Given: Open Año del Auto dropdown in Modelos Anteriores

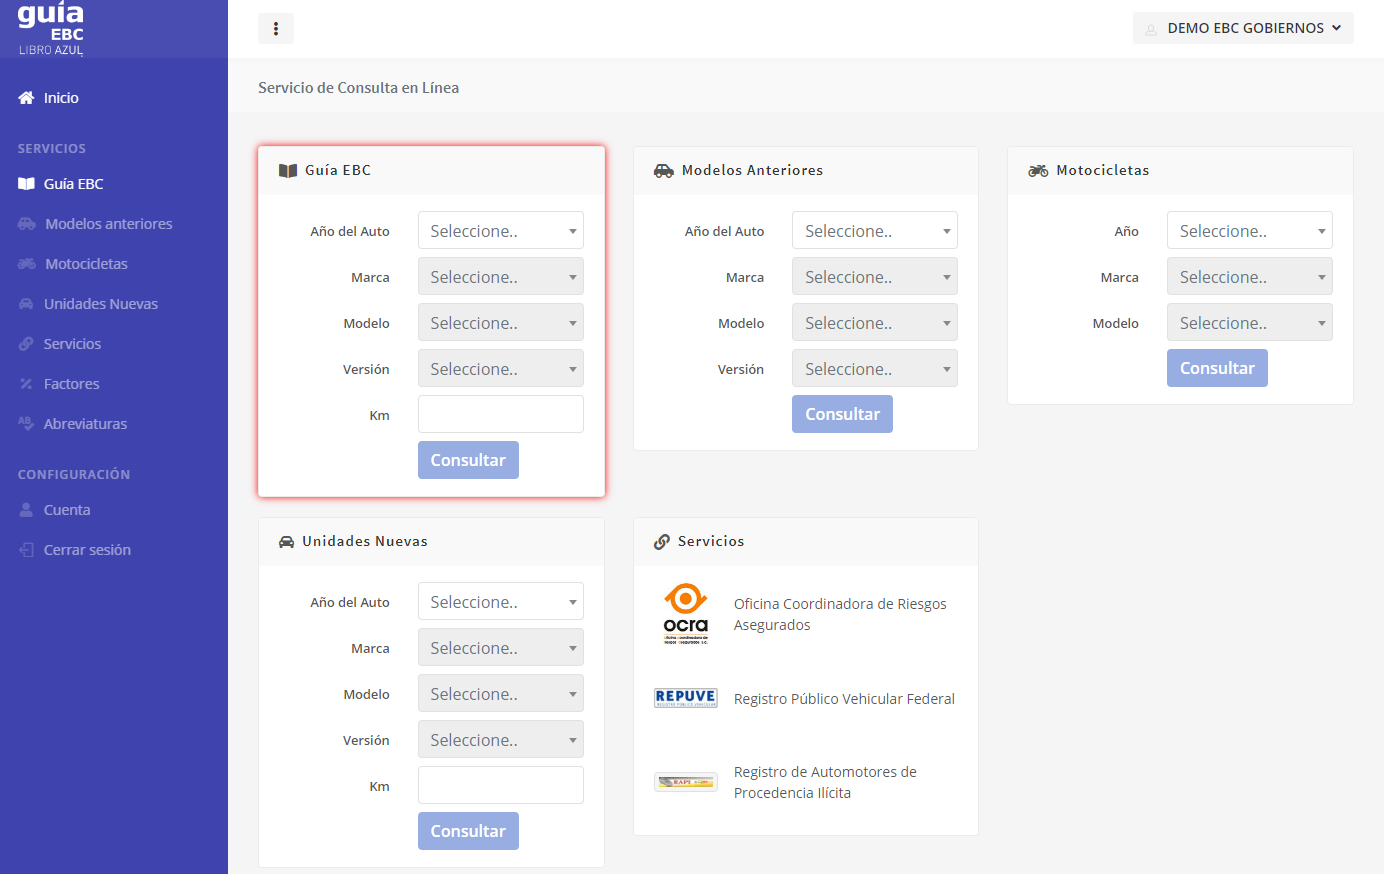Looking at the screenshot, I should point(874,231).
